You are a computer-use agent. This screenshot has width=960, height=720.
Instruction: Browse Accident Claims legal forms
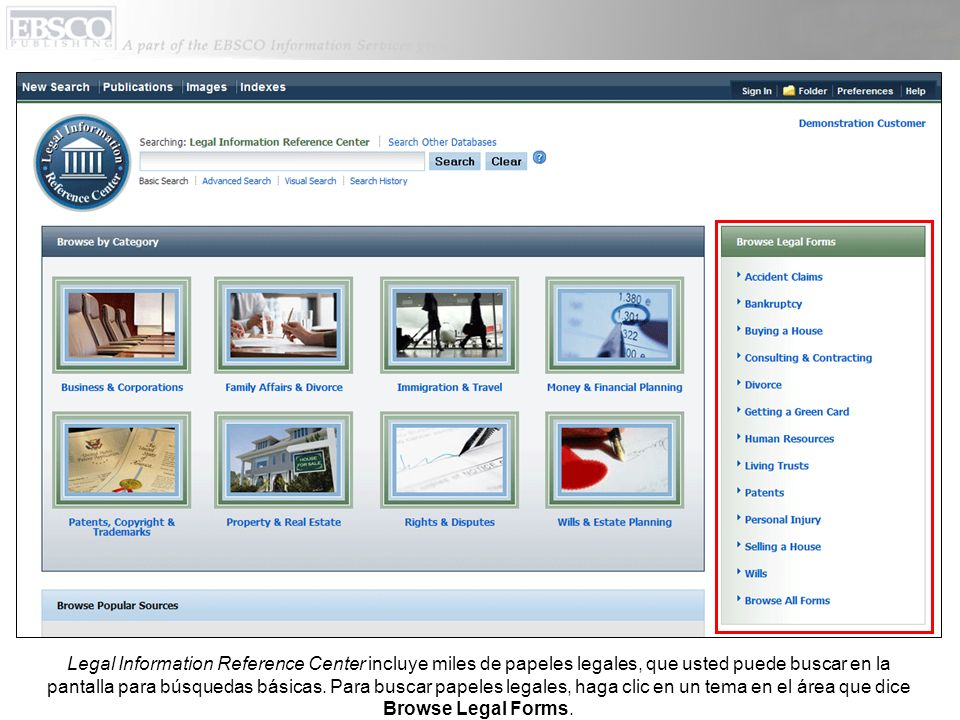coord(784,277)
